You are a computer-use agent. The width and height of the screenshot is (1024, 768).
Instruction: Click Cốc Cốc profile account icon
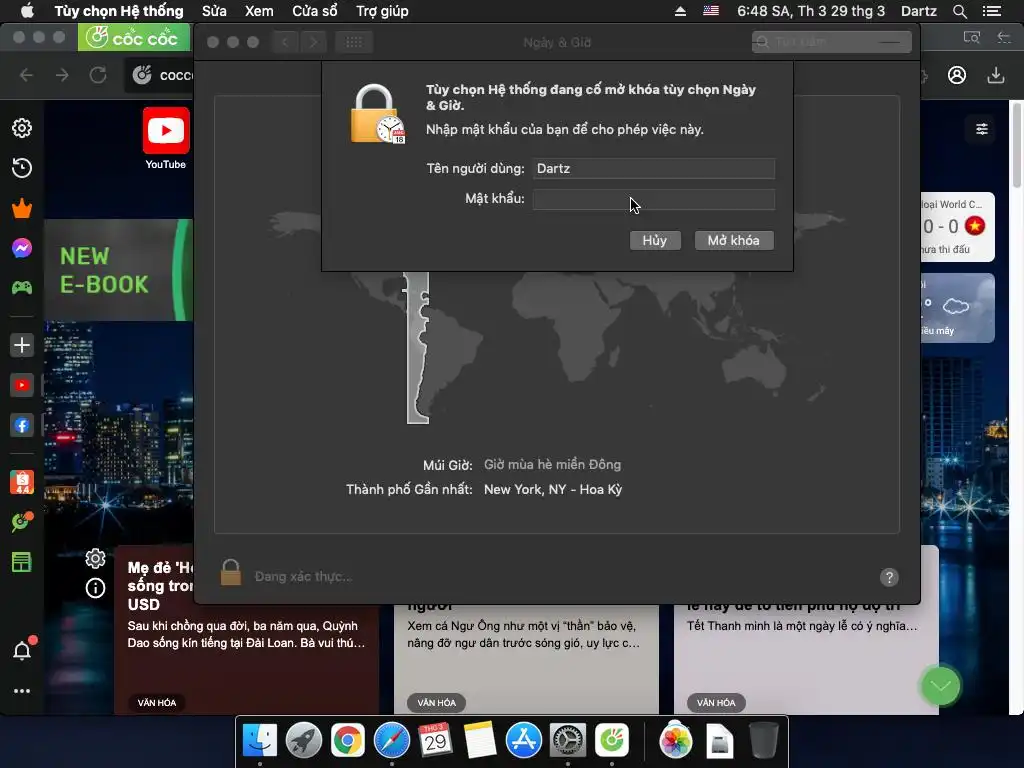(957, 75)
